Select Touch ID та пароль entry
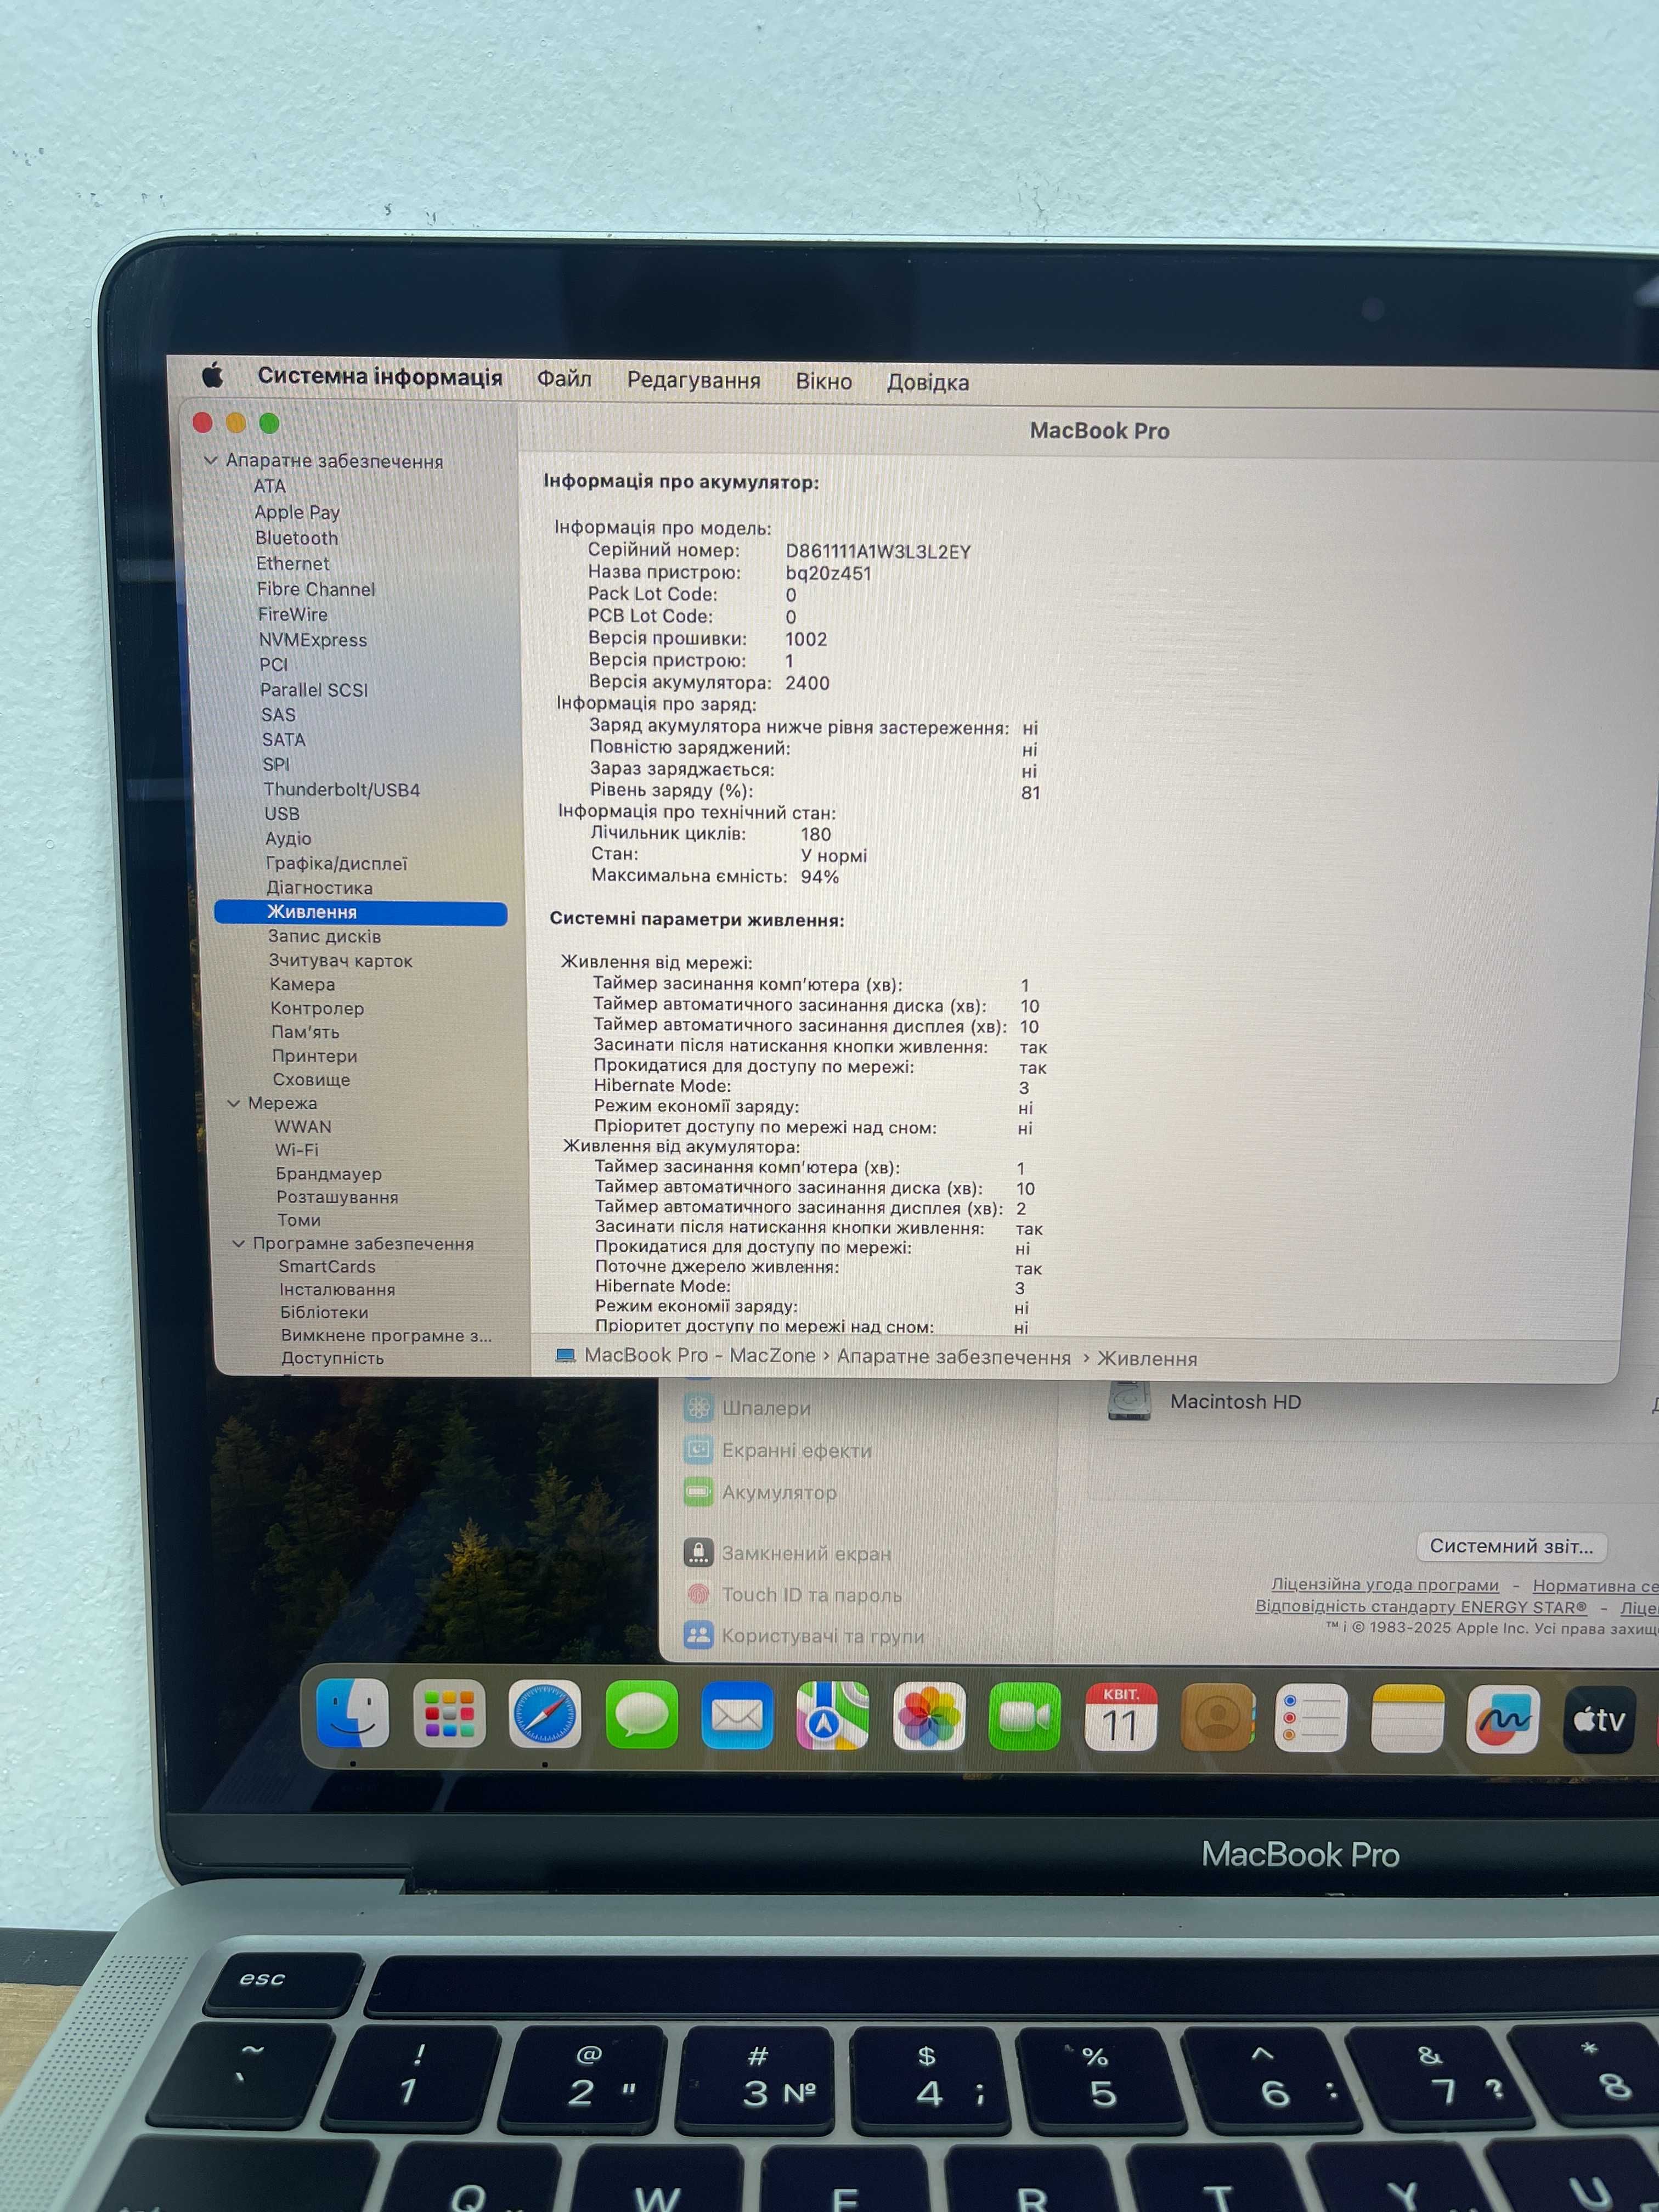1659x2212 pixels. 811,1595
